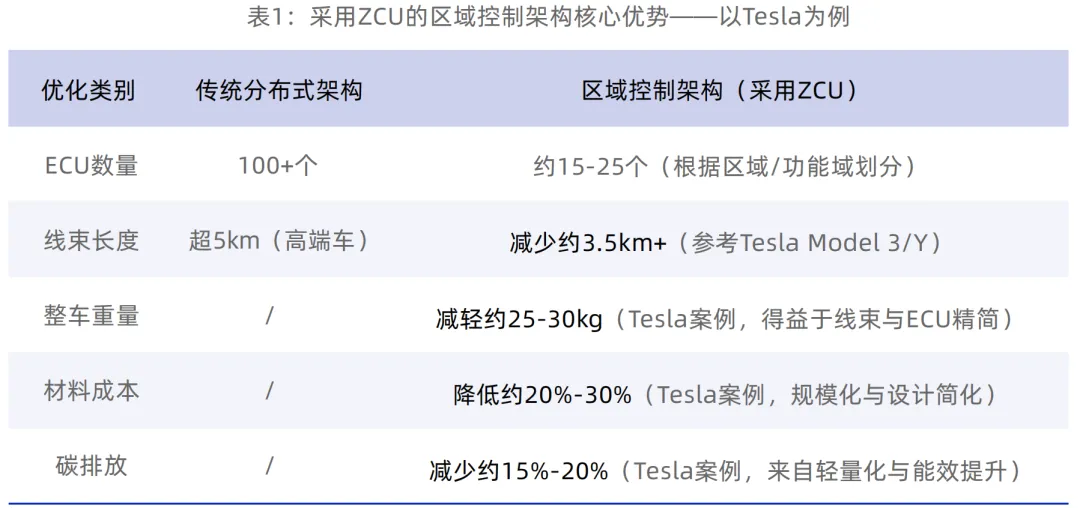Click the slash in the 材料成本 row
This screenshot has width=1080, height=508.
tap(269, 391)
